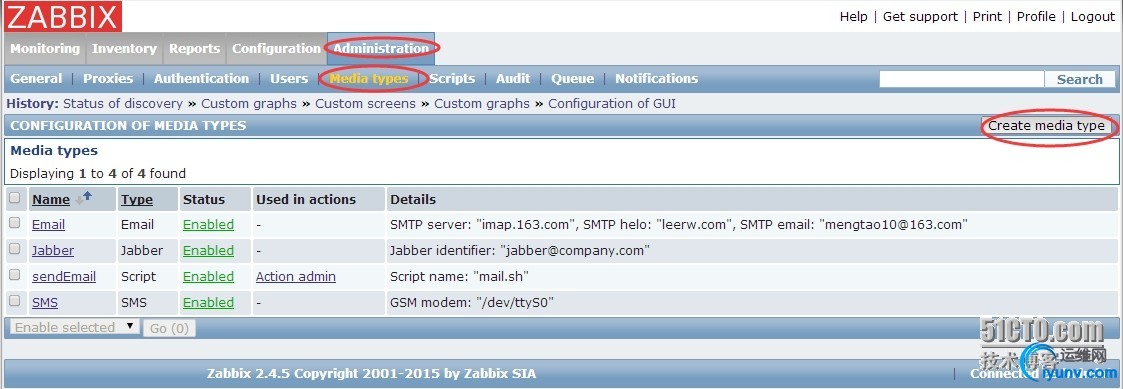1123x389 pixels.
Task: Click the ZABBIX logo
Action: (x=63, y=16)
